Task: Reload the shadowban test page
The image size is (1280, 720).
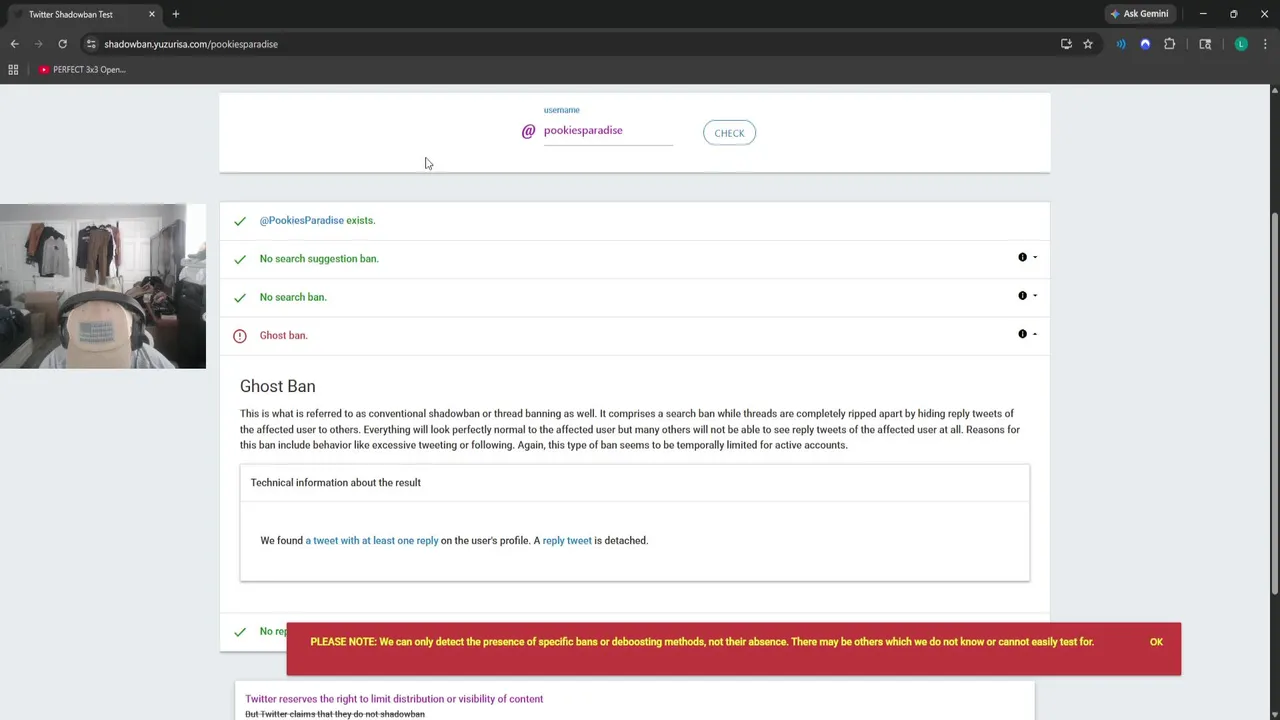Action: coord(62,44)
